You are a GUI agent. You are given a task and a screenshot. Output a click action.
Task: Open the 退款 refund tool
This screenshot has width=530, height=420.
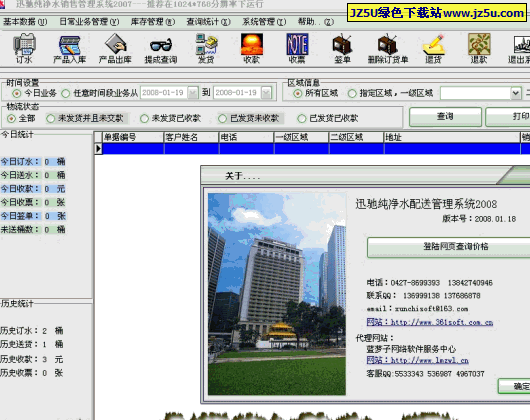pos(479,48)
